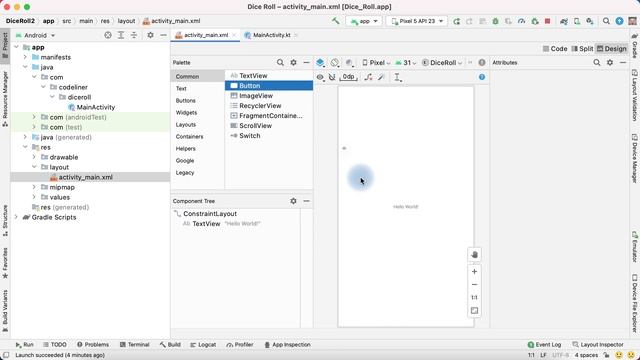The width and height of the screenshot is (640, 360).
Task: Toggle the design View Options eye icon
Action: [320, 77]
